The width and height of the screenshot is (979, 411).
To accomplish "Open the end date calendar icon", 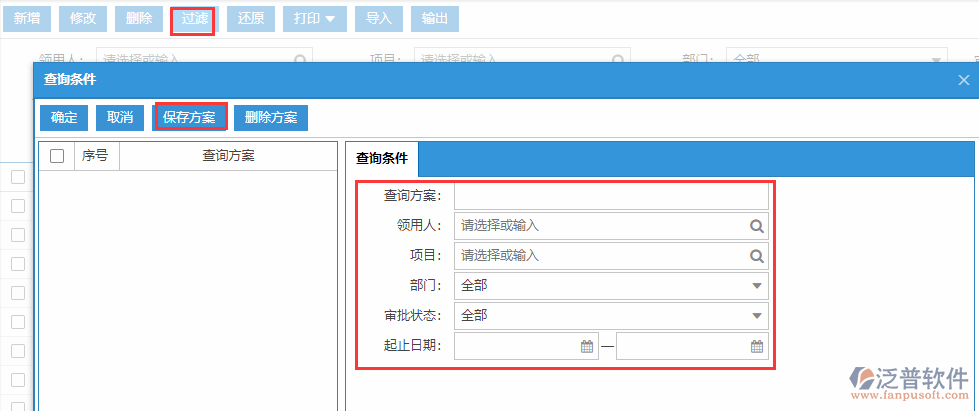I will tap(757, 347).
